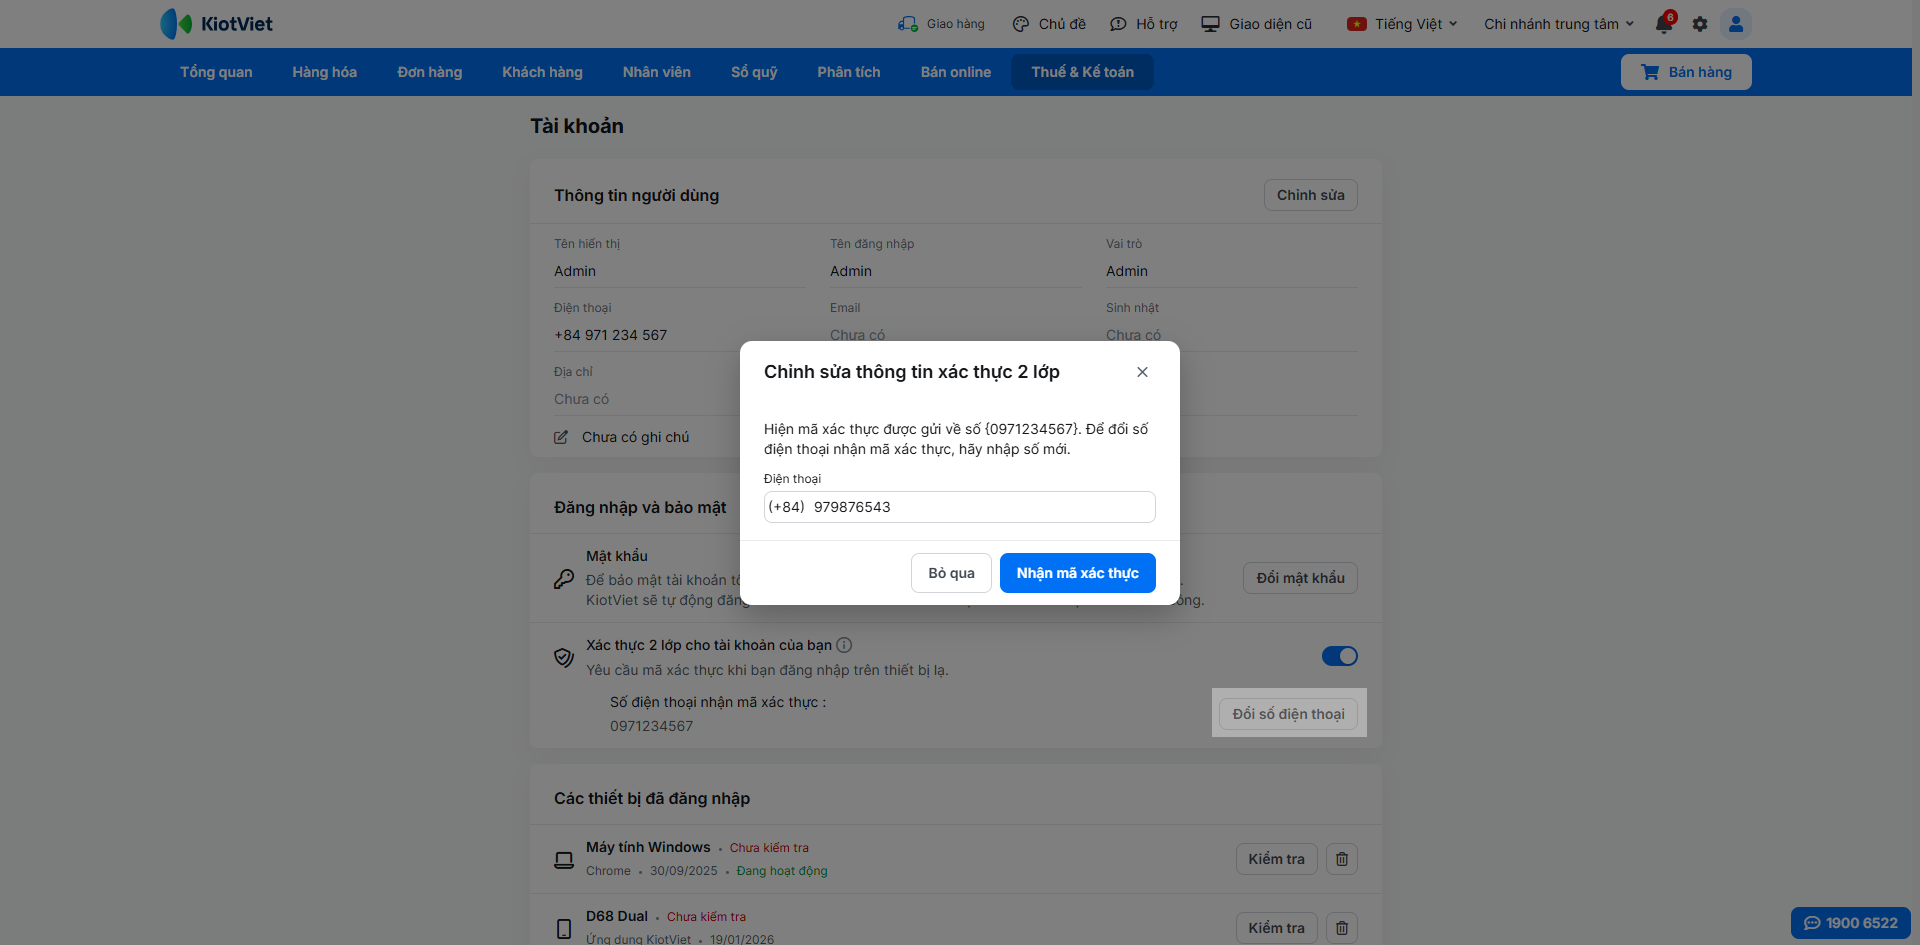Click the Bán hàng cart button

click(1686, 72)
